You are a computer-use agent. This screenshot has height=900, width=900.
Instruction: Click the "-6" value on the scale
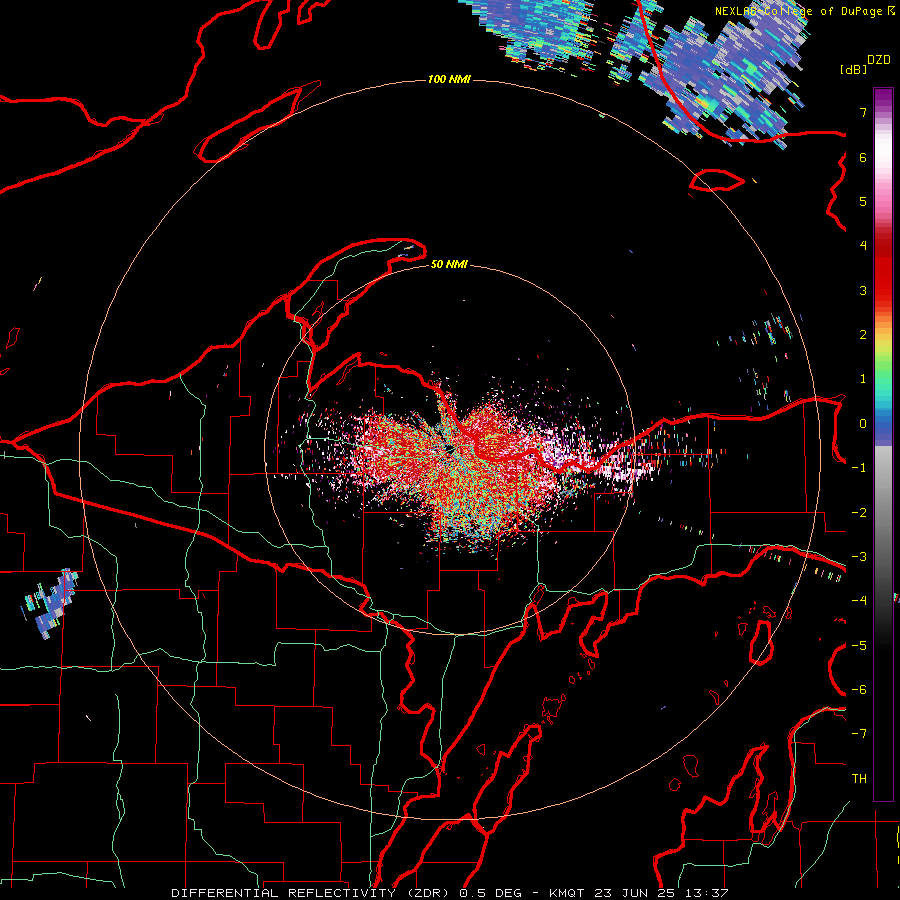pos(859,690)
